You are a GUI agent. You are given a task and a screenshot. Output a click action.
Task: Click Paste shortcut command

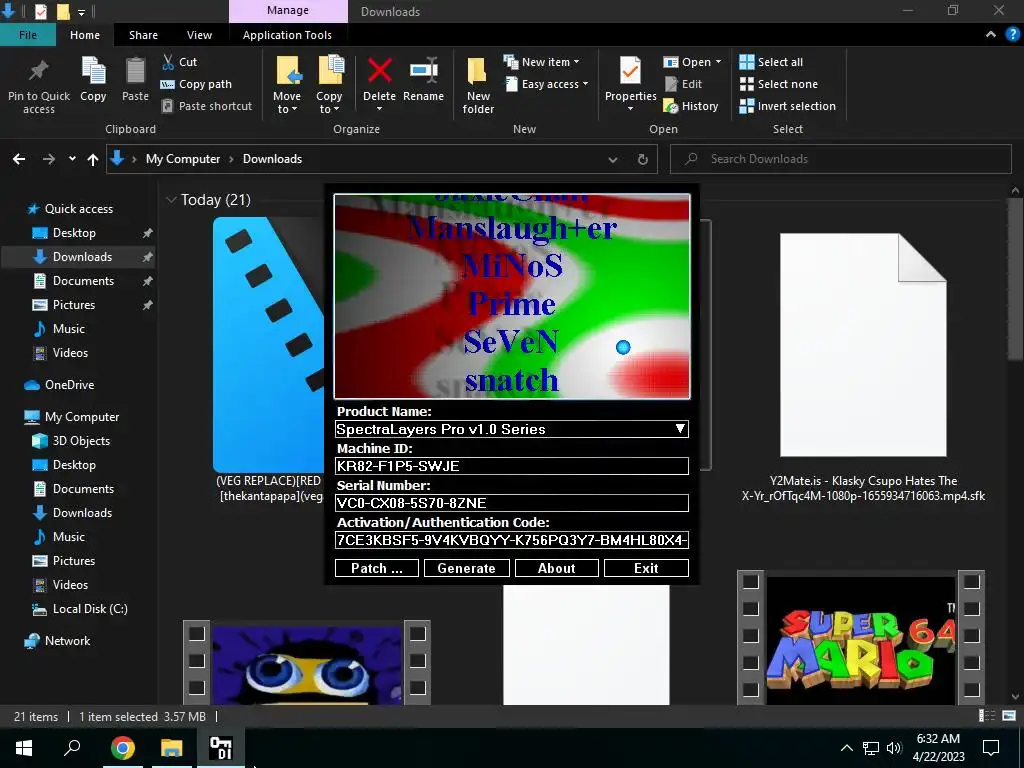click(x=206, y=106)
